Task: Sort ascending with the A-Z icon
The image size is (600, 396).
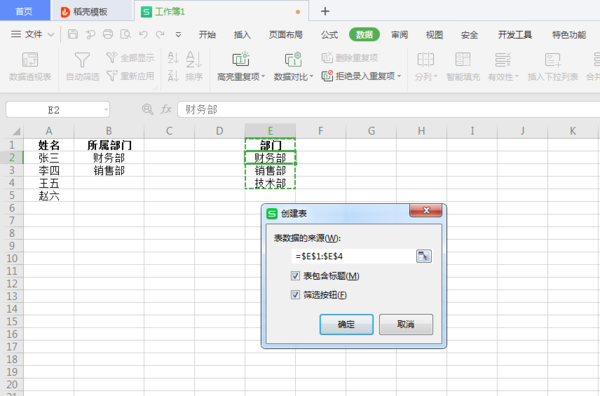Action: pyautogui.click(x=173, y=58)
